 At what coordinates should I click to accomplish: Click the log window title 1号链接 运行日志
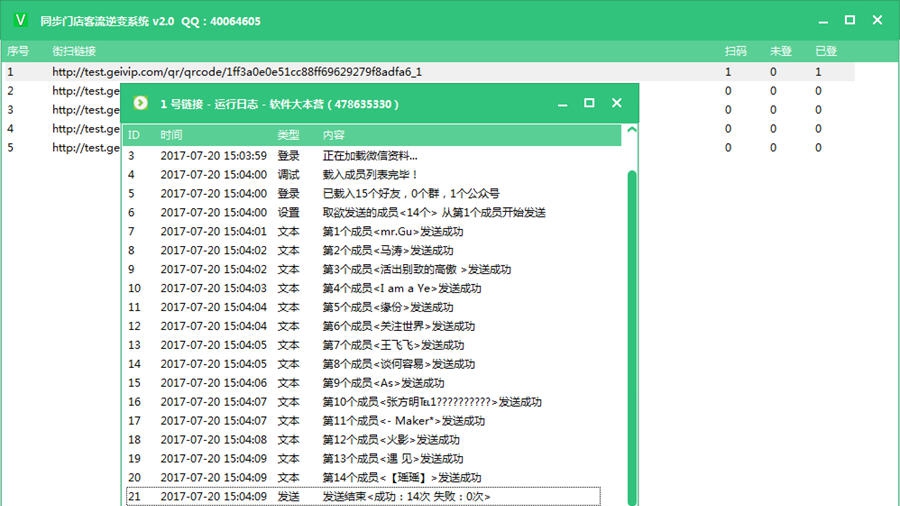279,104
